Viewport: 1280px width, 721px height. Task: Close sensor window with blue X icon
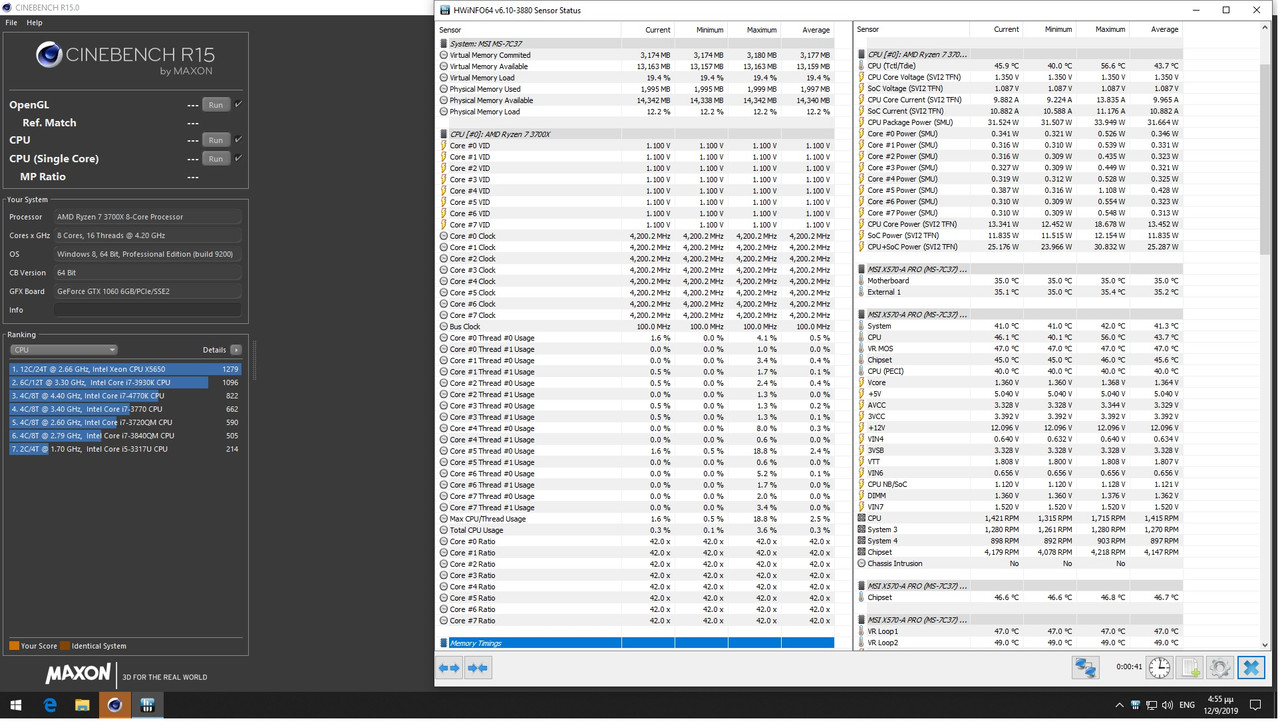pyautogui.click(x=1251, y=668)
